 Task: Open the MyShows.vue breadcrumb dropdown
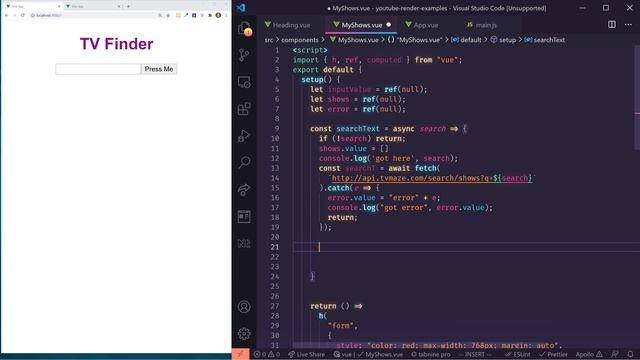(x=354, y=40)
